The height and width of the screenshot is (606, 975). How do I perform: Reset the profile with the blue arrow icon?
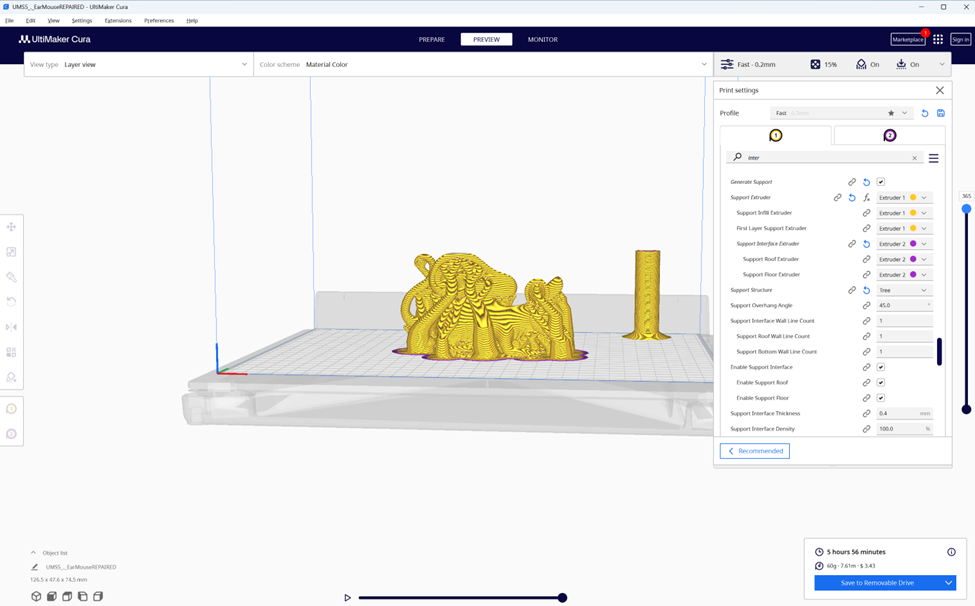[925, 113]
